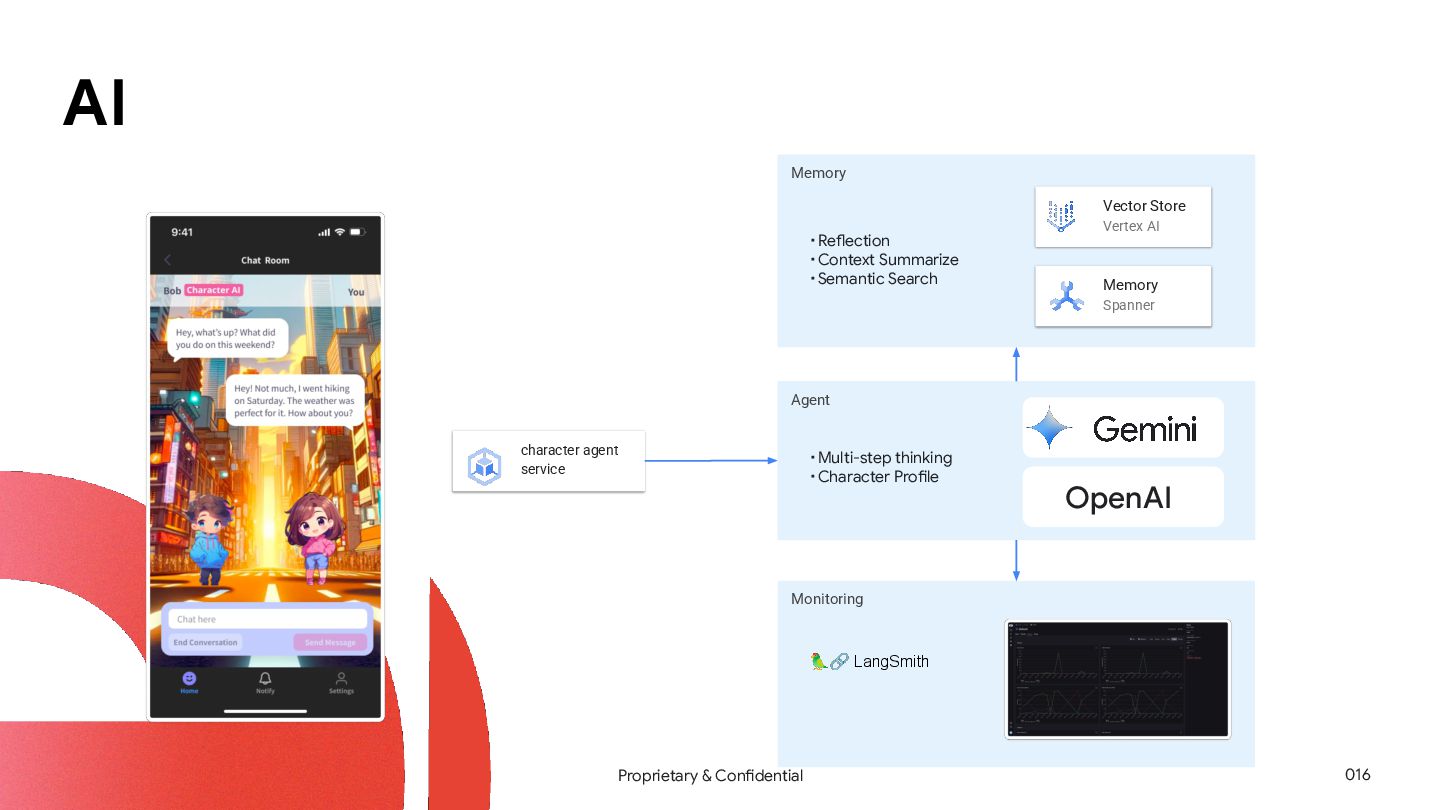
Task: Tap the signal bars icon in phone
Action: click(x=324, y=232)
